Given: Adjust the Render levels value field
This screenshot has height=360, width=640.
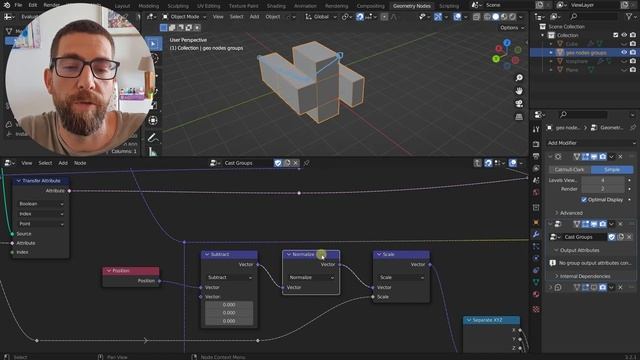Looking at the screenshot, I should [x=603, y=189].
